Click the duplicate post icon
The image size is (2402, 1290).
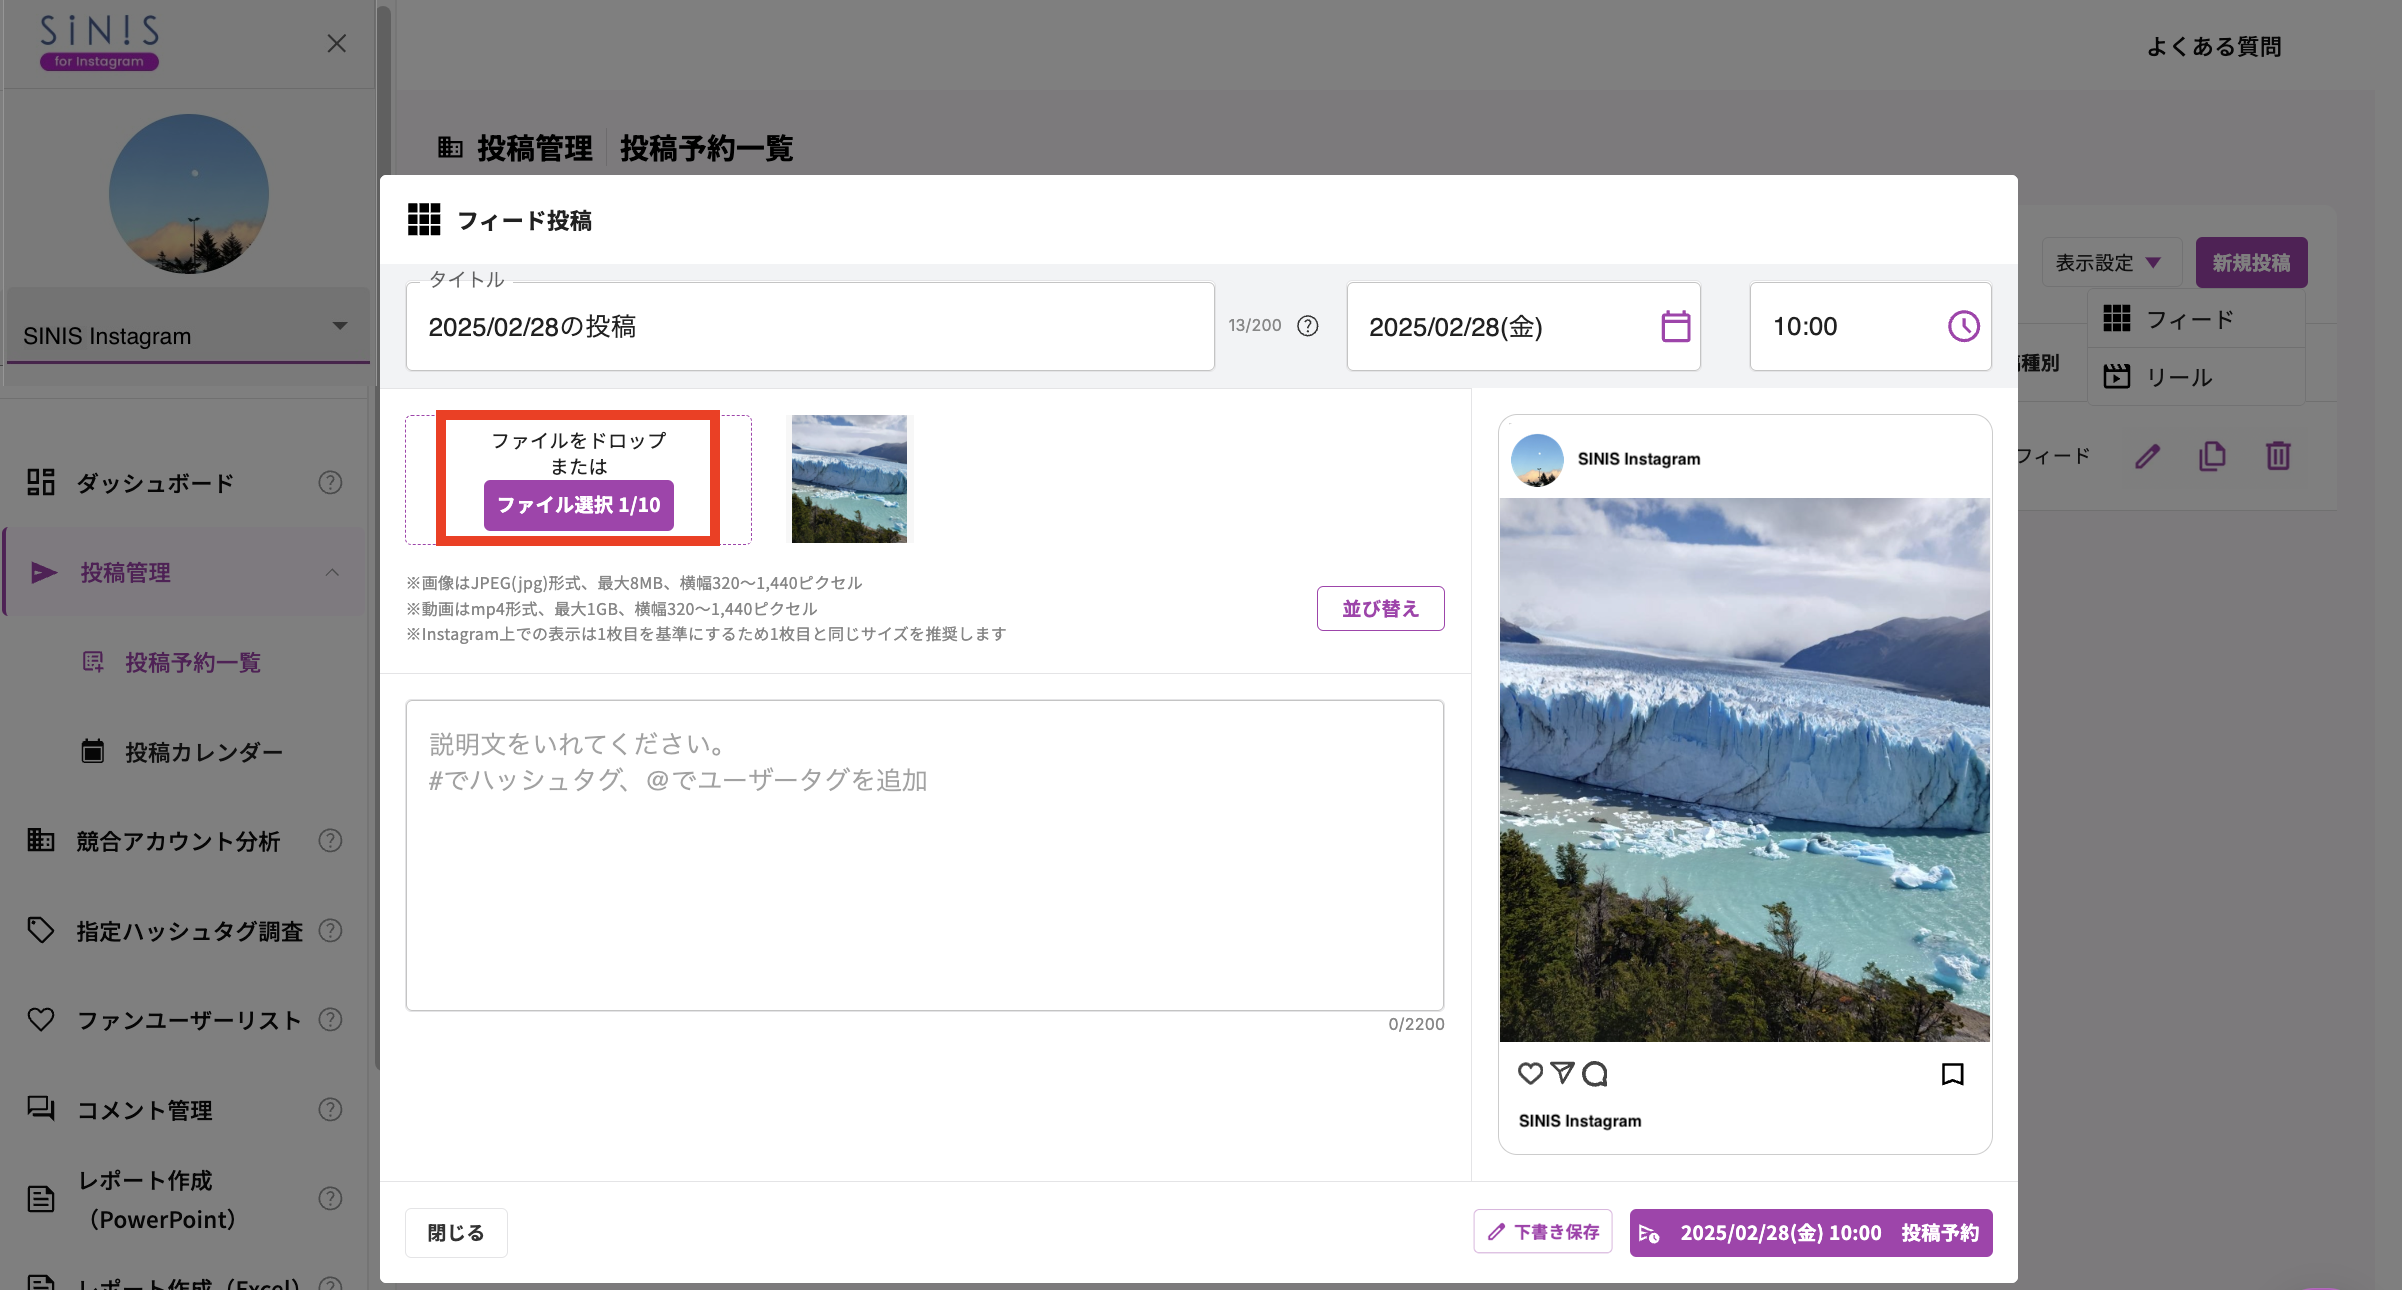click(x=2213, y=456)
